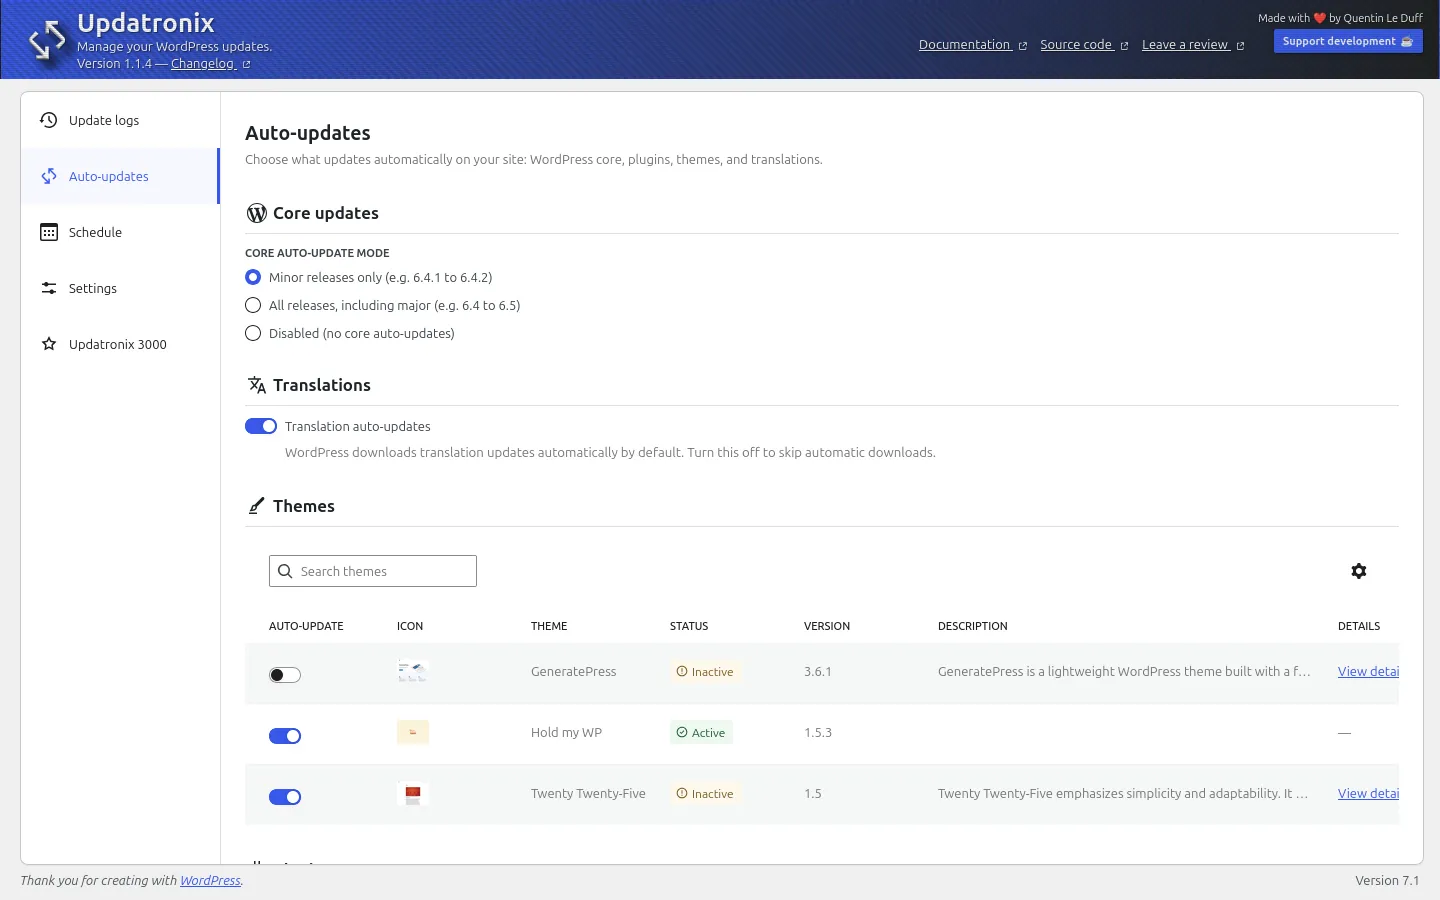Click the AUTO-UPDATE column header
This screenshot has width=1440, height=900.
pos(306,626)
